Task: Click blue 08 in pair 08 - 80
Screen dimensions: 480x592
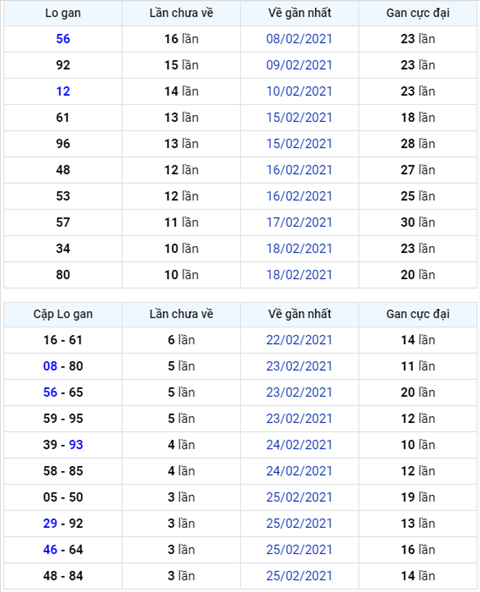Action: click(x=50, y=366)
